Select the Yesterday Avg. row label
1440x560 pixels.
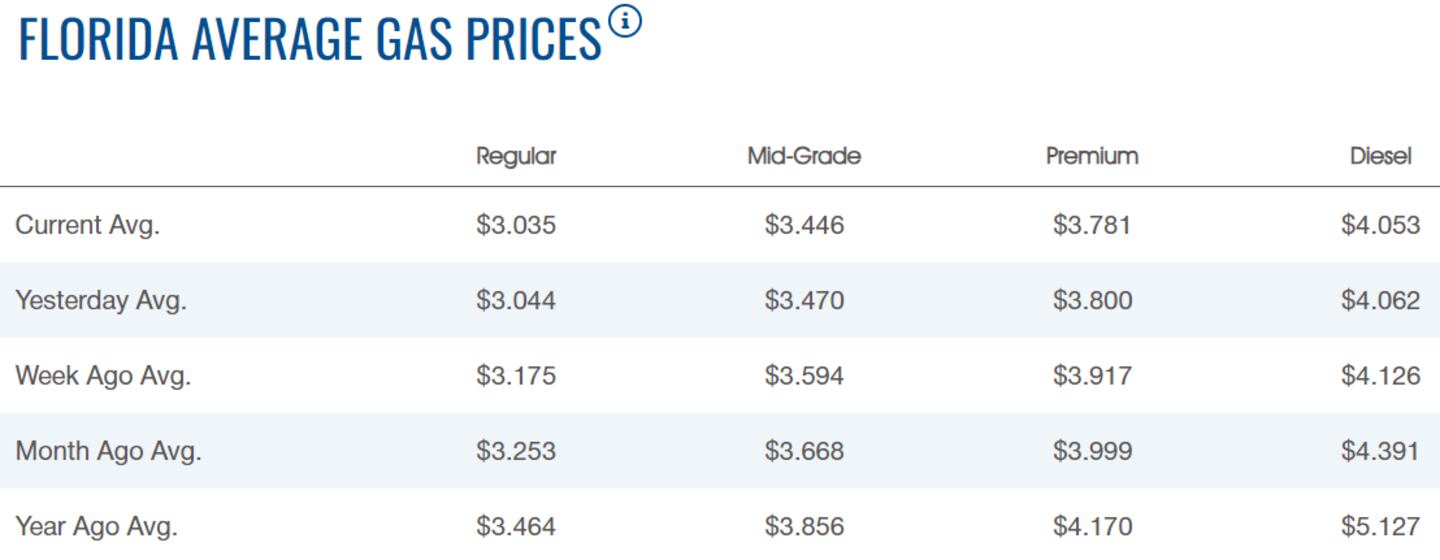pos(101,300)
